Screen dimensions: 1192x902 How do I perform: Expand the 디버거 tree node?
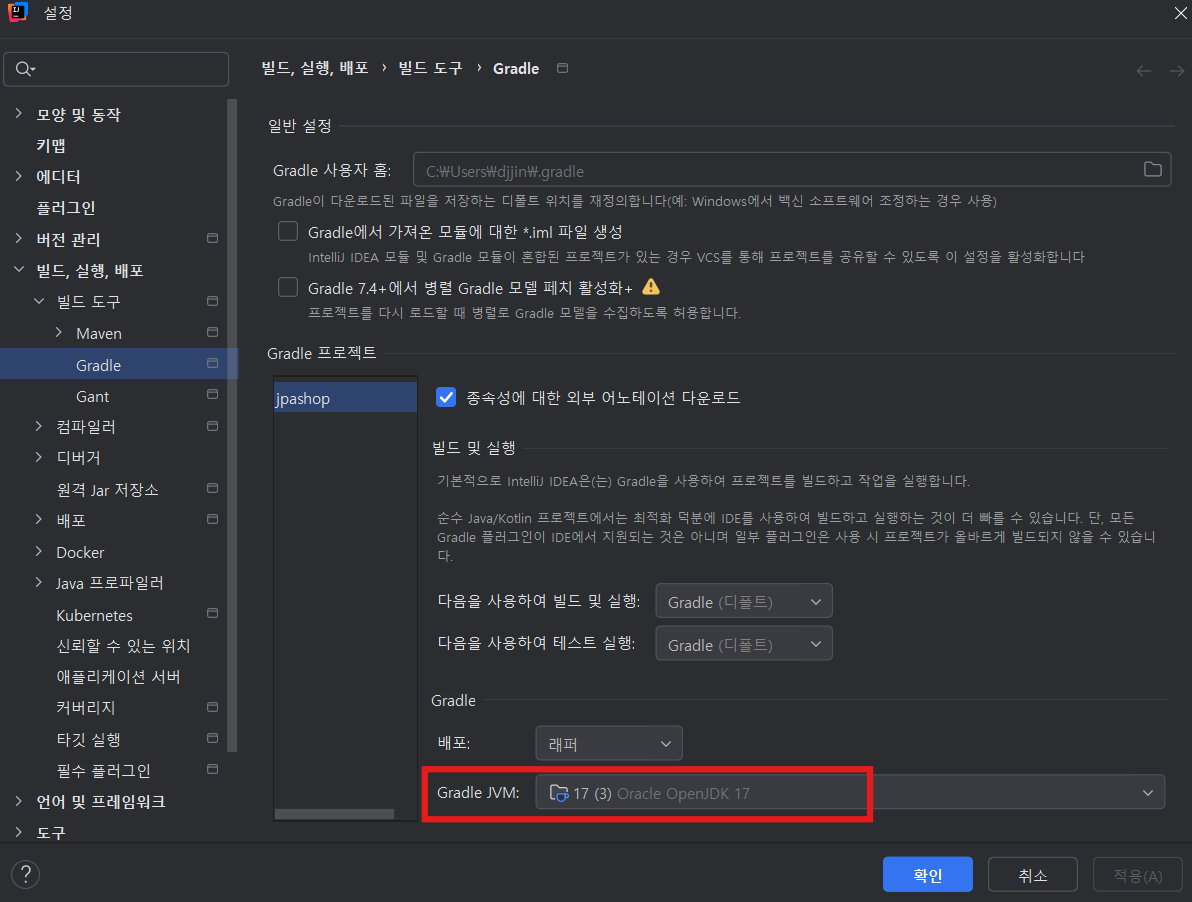(39, 457)
